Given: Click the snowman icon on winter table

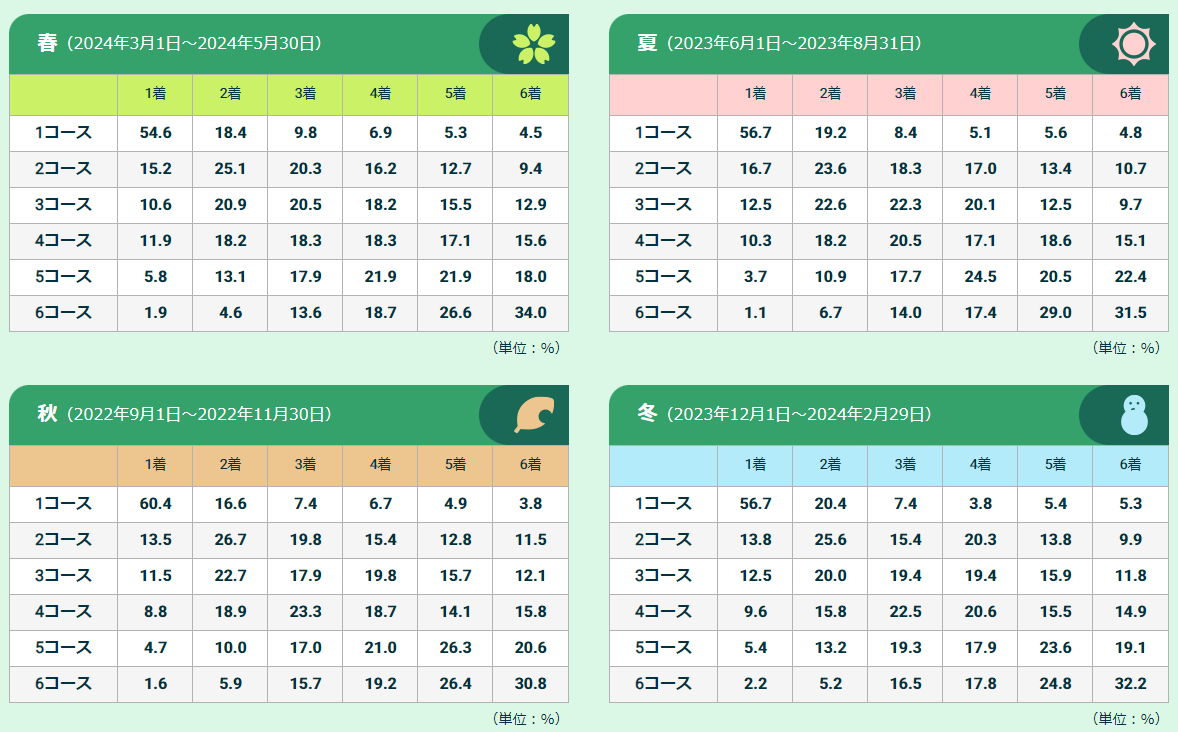Looking at the screenshot, I should click(1134, 415).
